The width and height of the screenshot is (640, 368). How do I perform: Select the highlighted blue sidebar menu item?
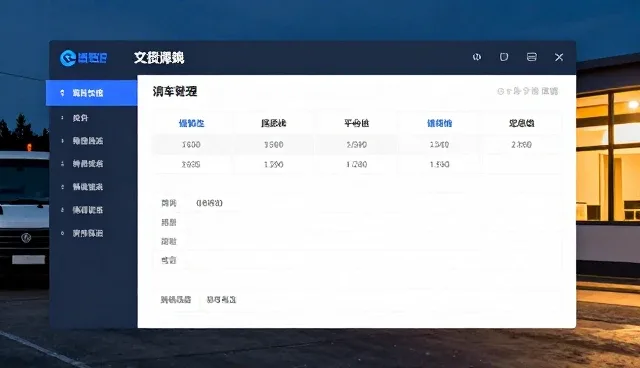[91, 93]
